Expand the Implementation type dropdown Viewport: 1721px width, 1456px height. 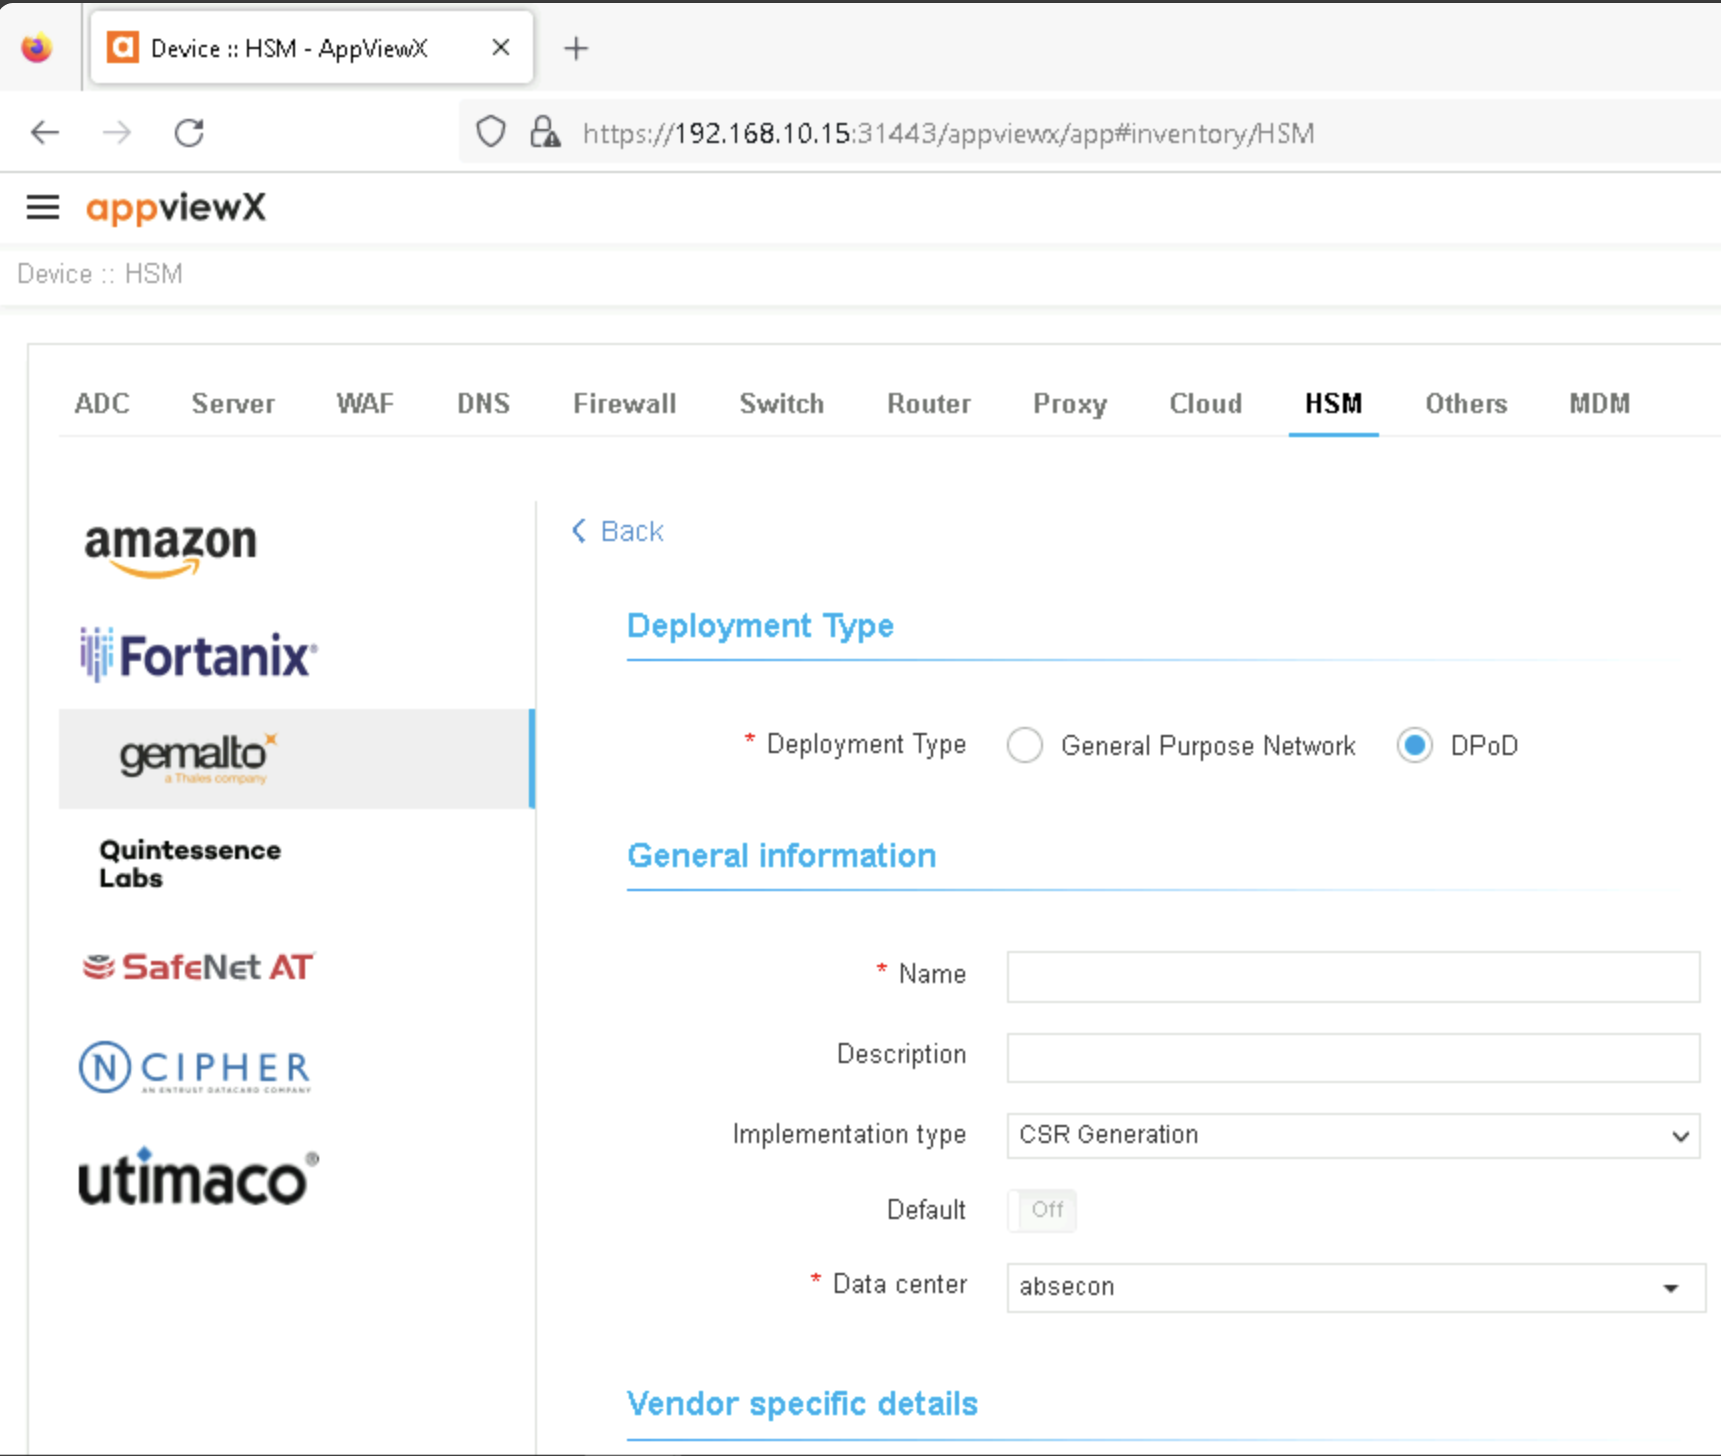(x=1352, y=1136)
